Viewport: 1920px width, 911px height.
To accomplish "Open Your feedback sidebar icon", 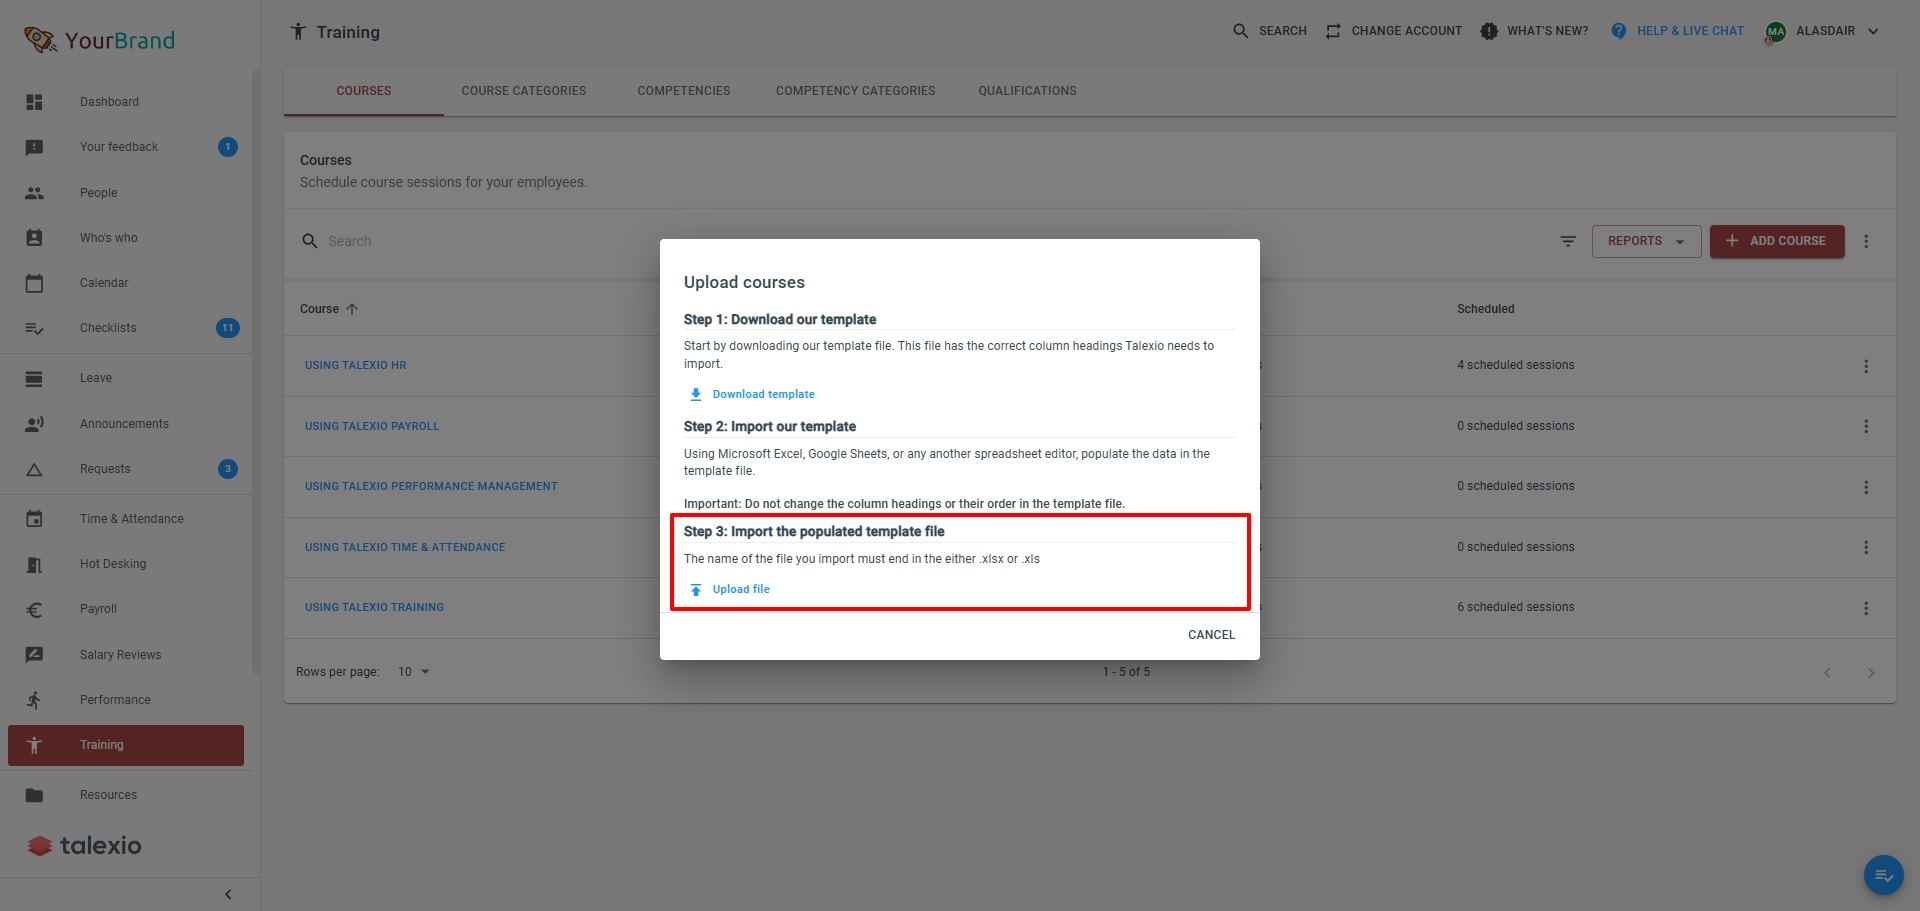I will (34, 147).
